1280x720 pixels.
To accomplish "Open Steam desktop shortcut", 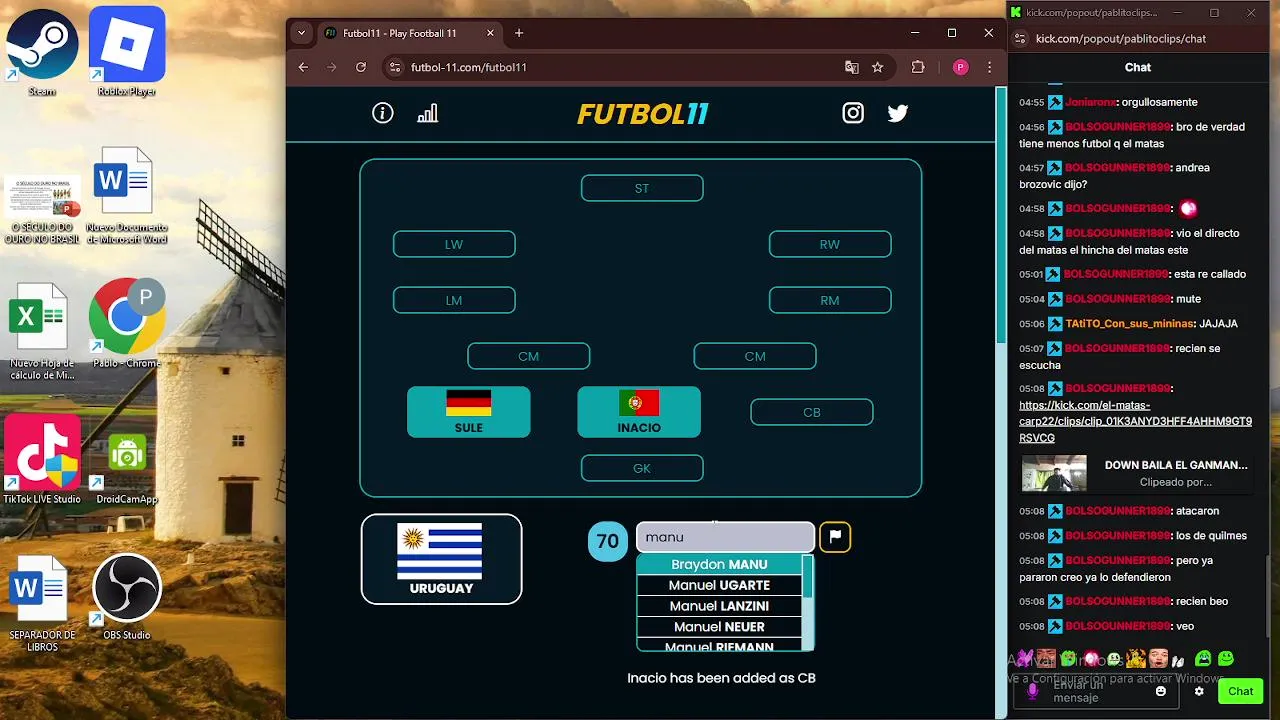I will click(x=42, y=53).
